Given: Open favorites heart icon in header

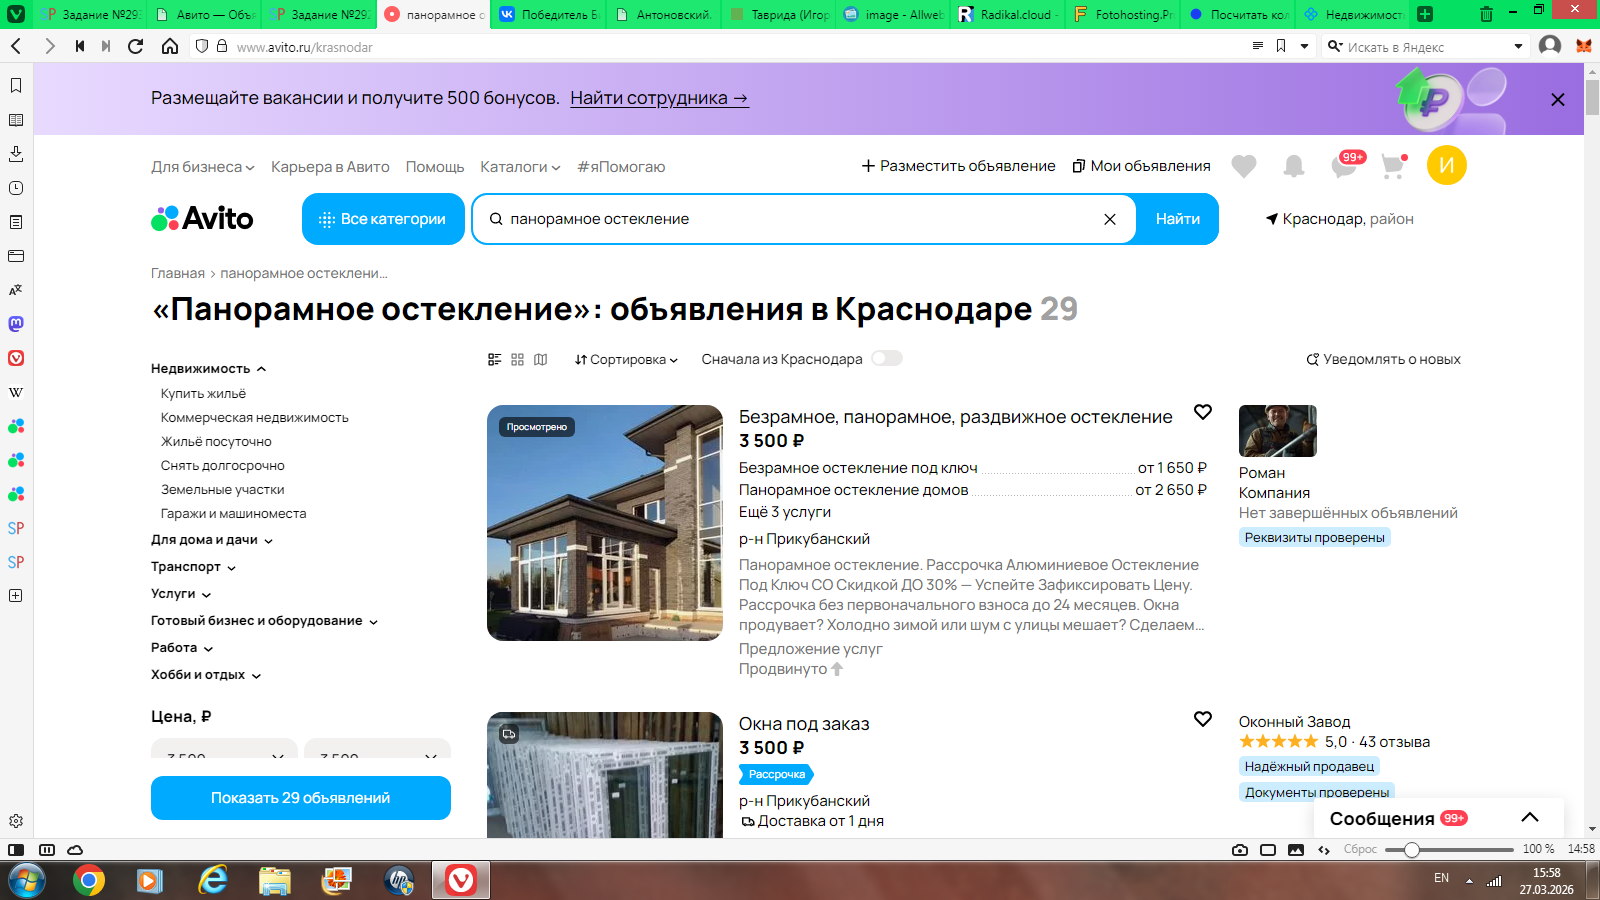Looking at the screenshot, I should coord(1243,166).
